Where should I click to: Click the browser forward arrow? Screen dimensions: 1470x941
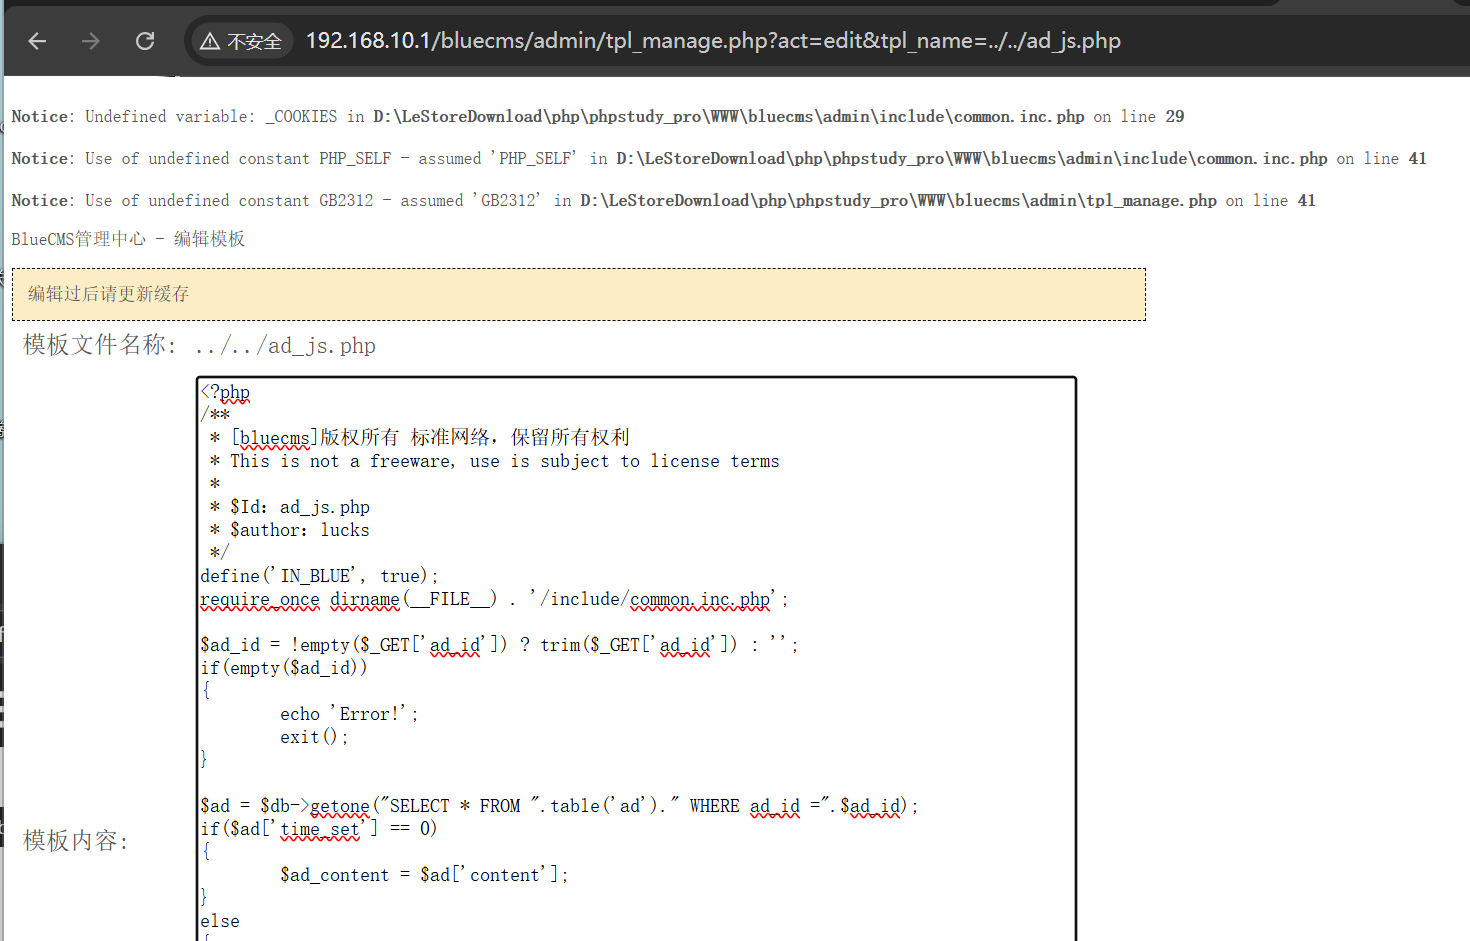[x=91, y=41]
